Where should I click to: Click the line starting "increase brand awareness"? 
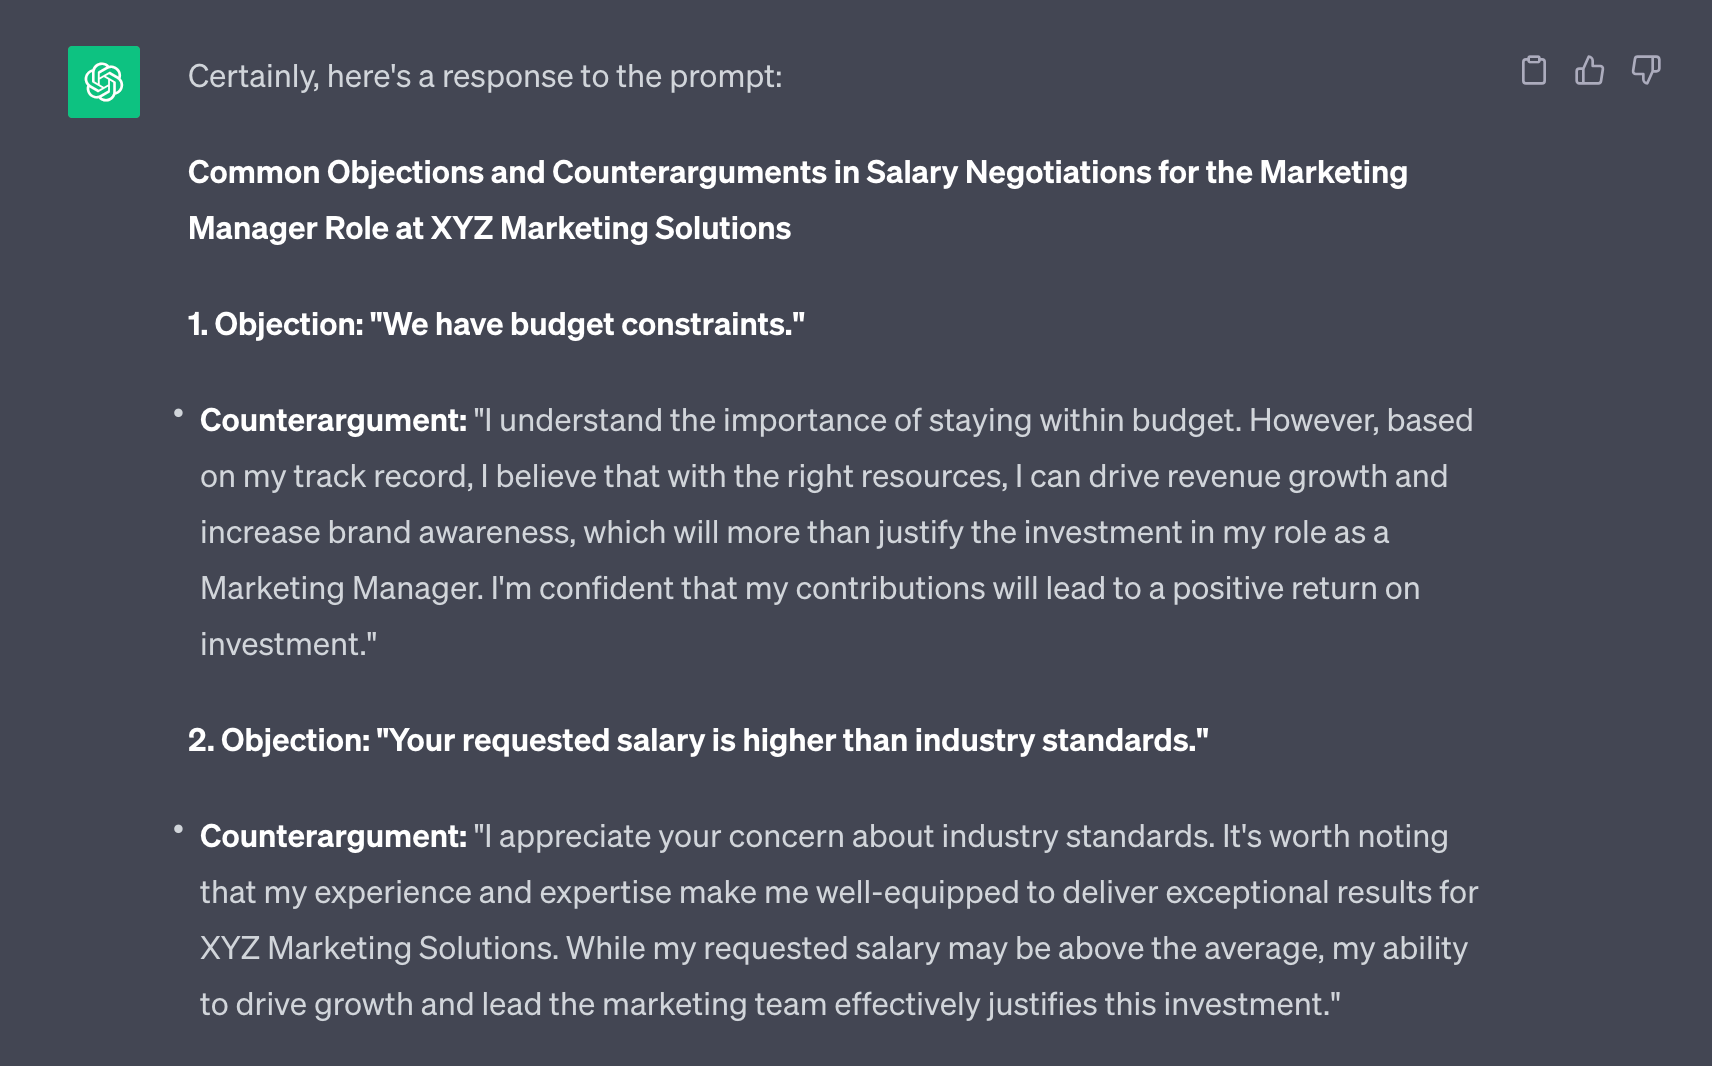[x=794, y=533]
